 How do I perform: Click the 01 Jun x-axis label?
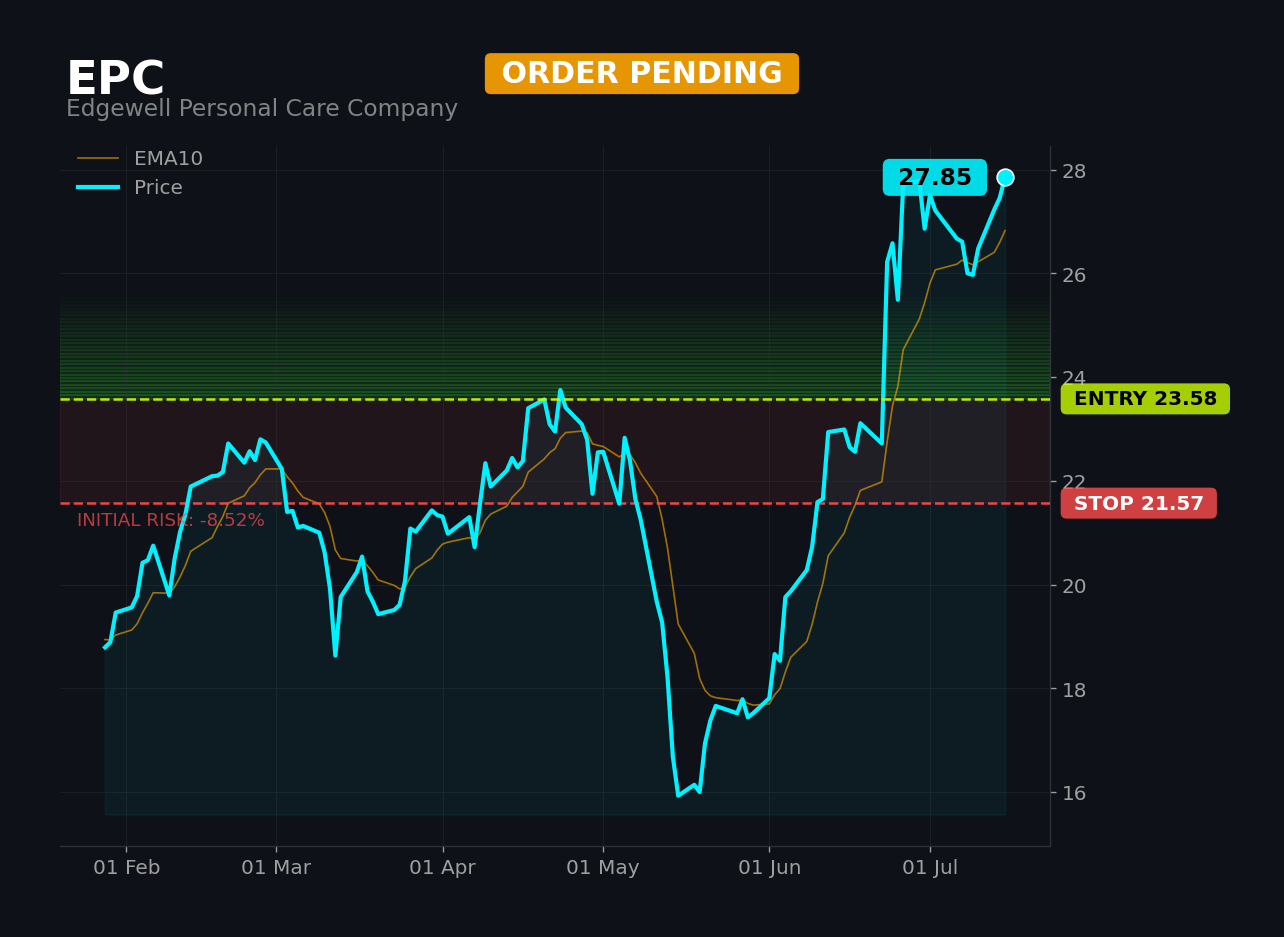(x=769, y=868)
